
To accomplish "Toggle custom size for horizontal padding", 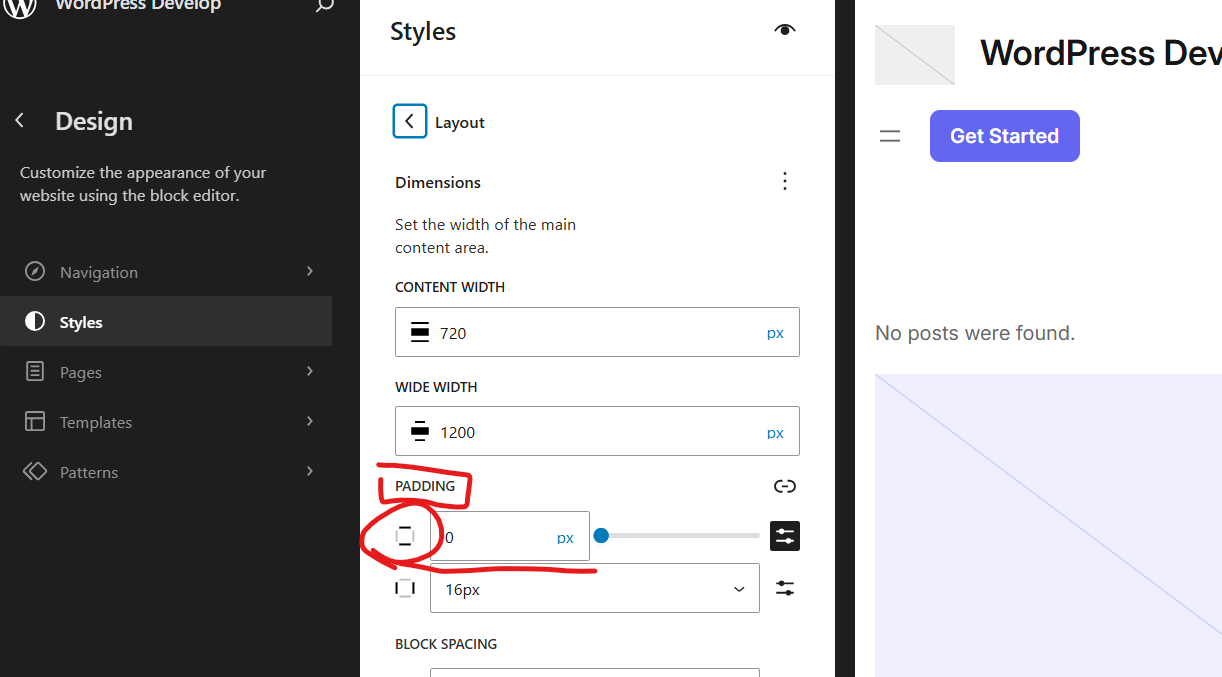I will click(785, 588).
